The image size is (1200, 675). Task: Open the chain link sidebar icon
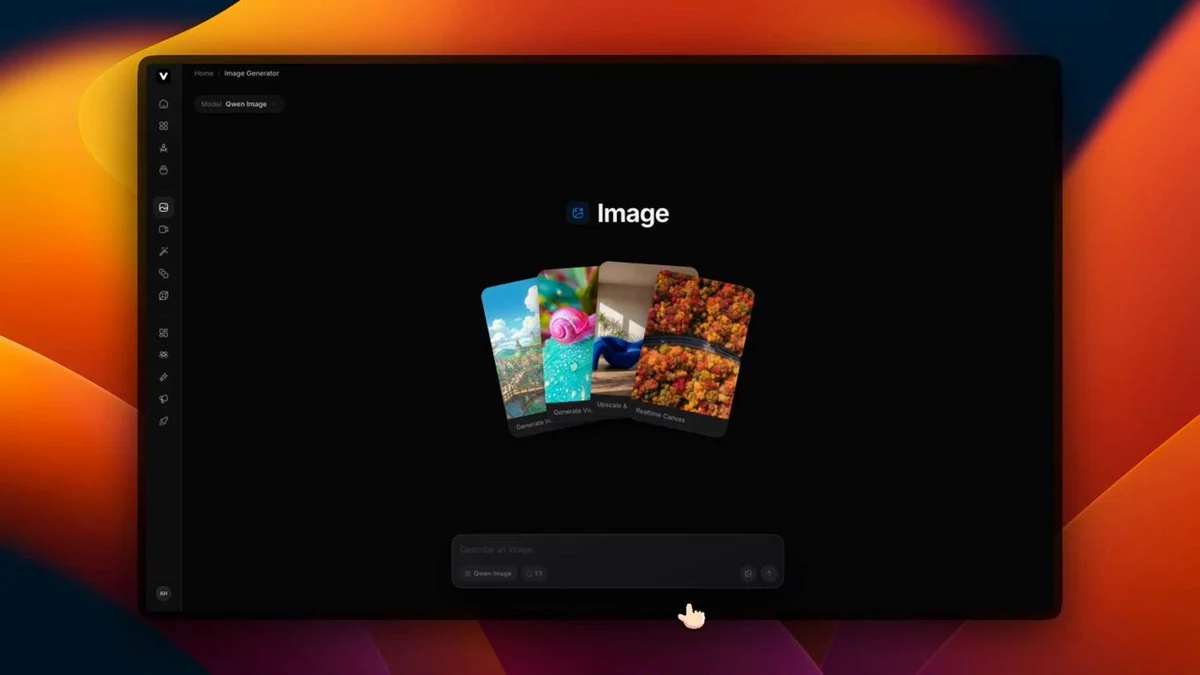[x=163, y=273]
